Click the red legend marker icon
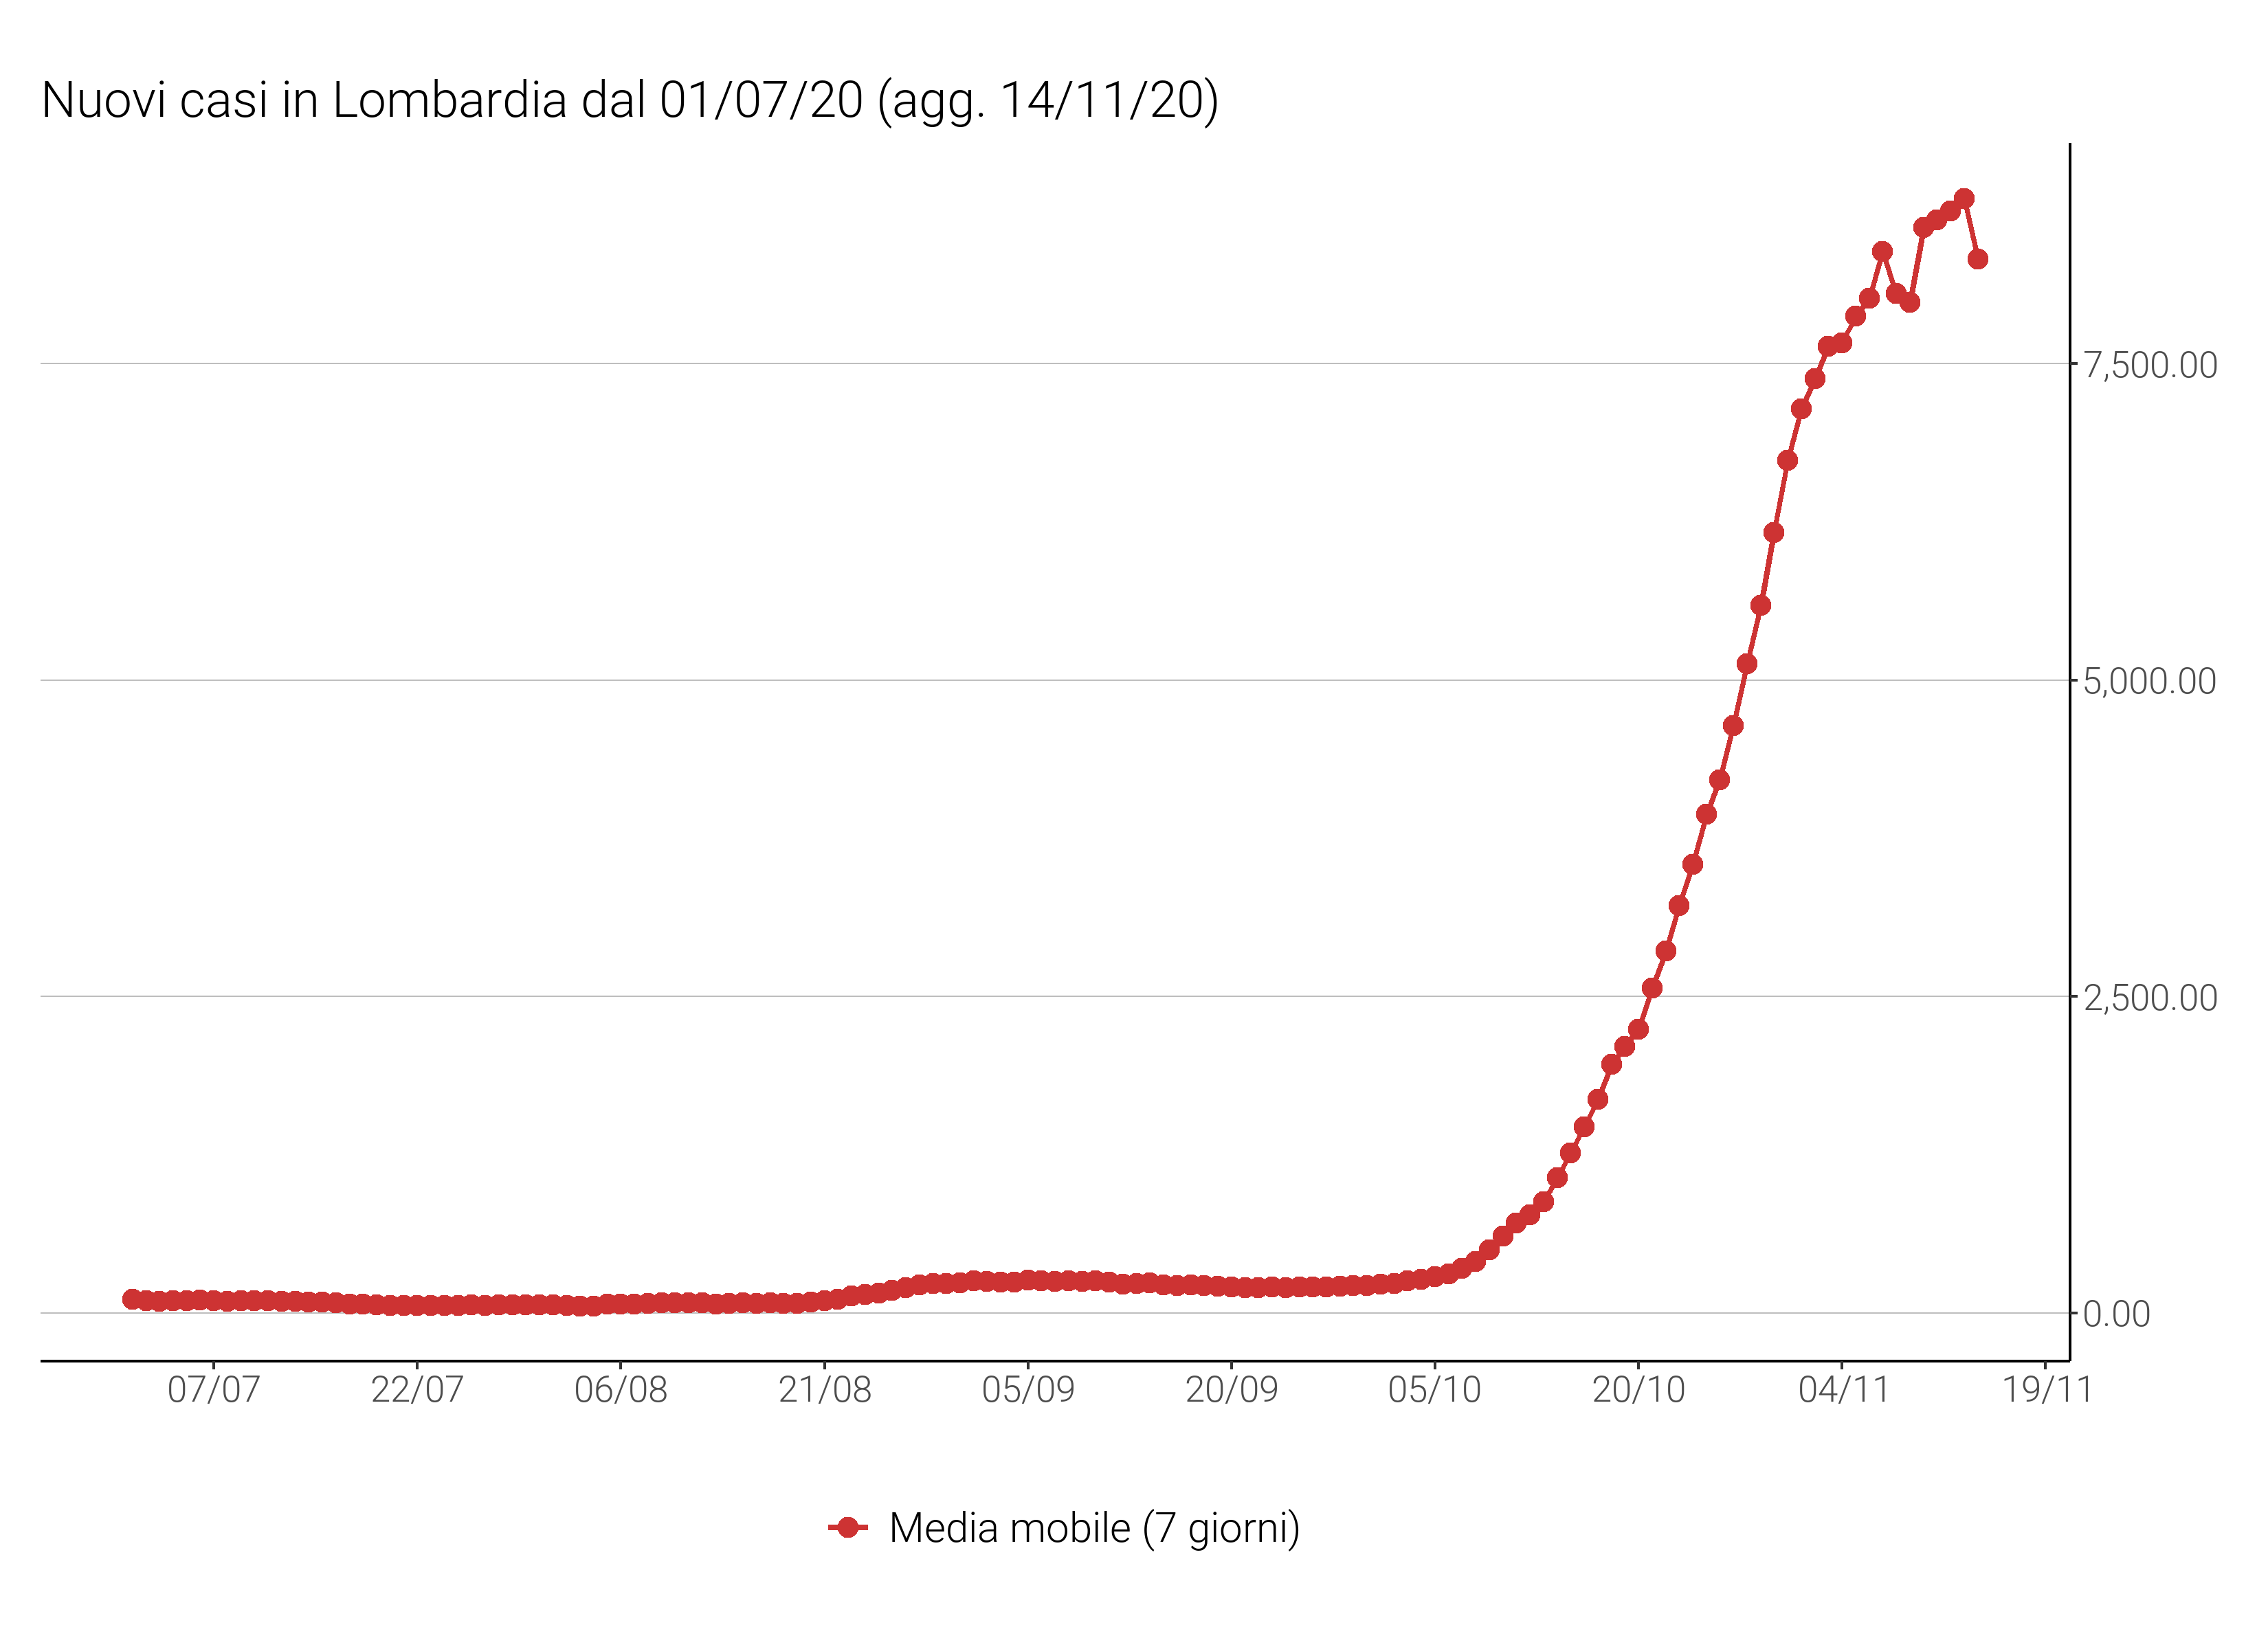2268x1649 pixels. click(847, 1527)
